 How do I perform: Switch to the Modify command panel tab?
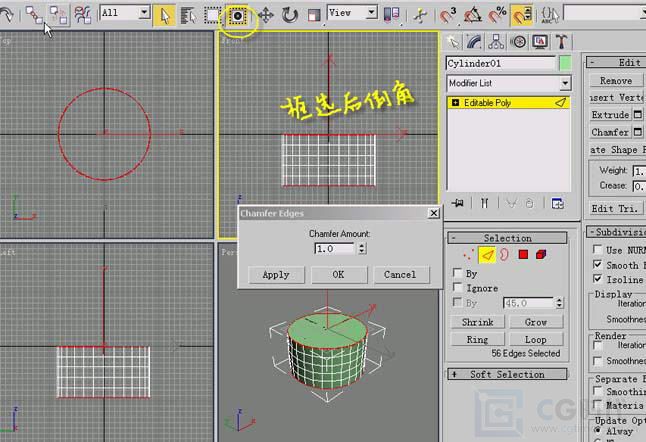475,42
